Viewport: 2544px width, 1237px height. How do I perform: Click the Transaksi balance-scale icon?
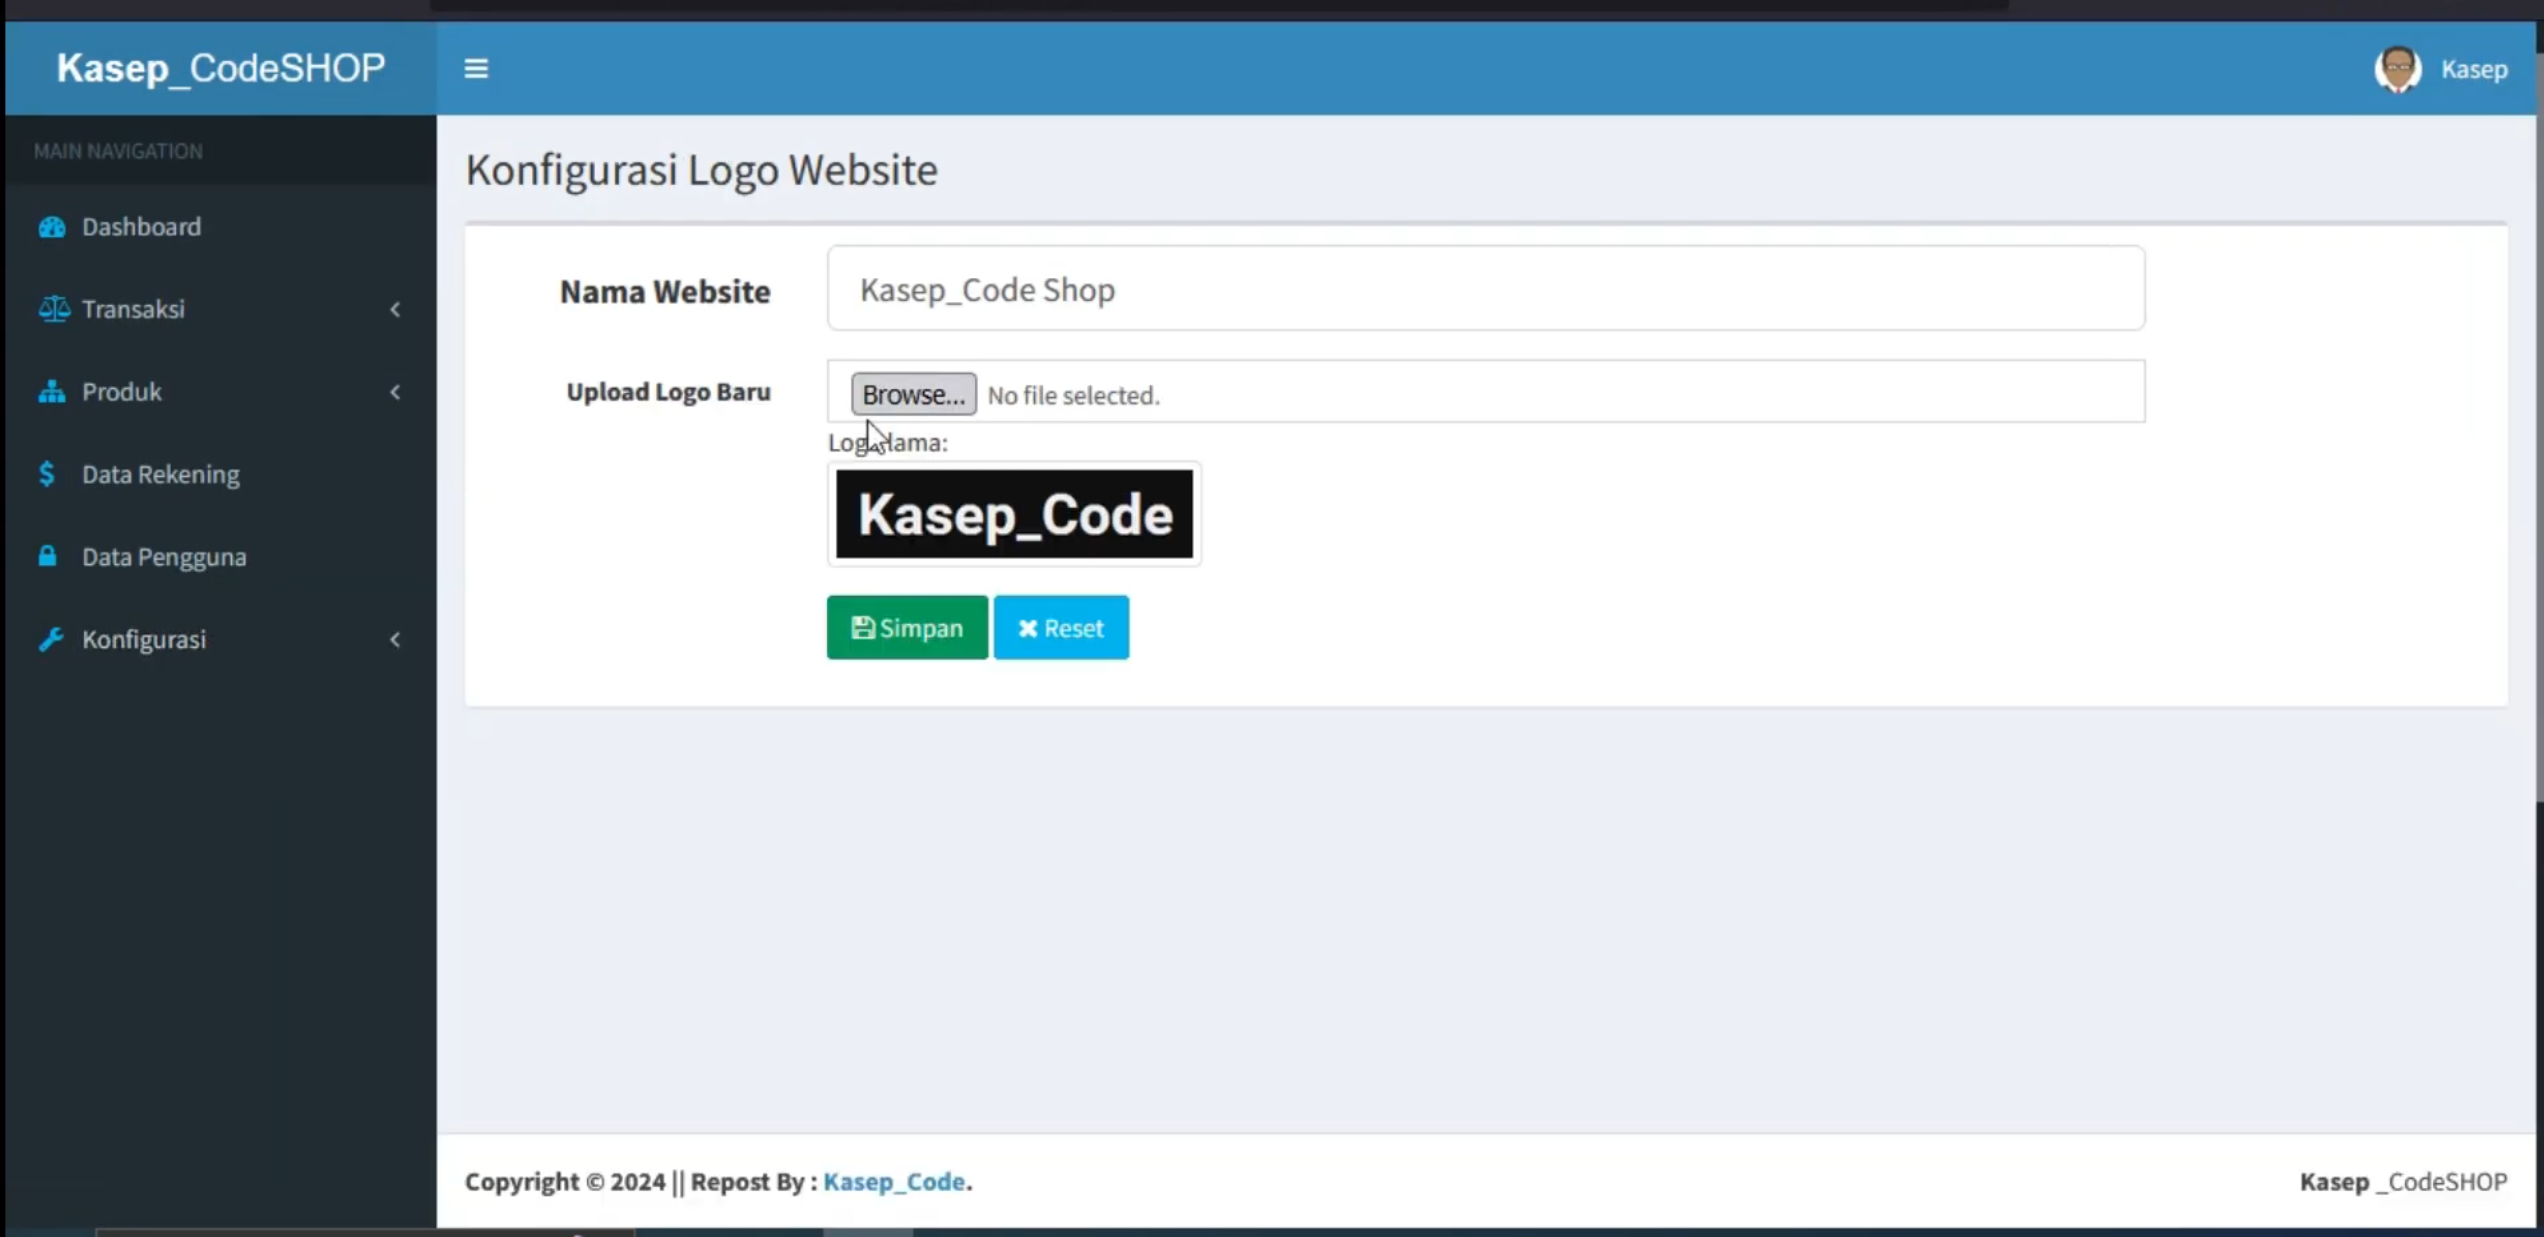click(54, 309)
